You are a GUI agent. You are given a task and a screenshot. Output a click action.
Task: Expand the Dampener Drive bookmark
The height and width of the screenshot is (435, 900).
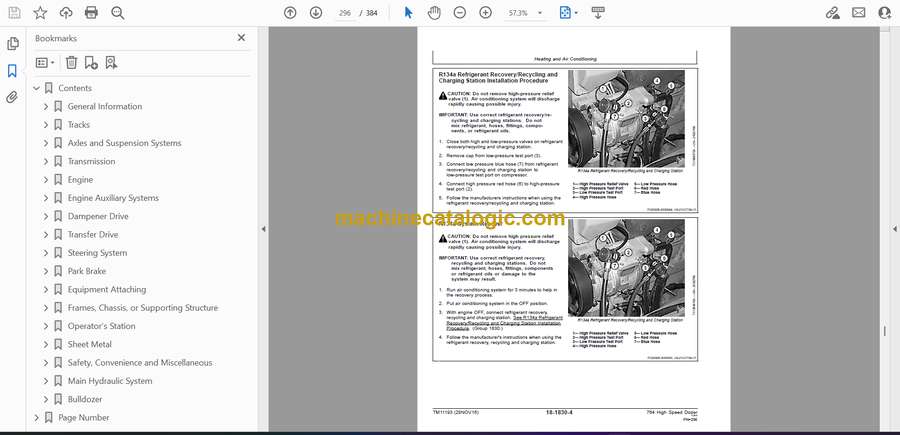(x=46, y=216)
